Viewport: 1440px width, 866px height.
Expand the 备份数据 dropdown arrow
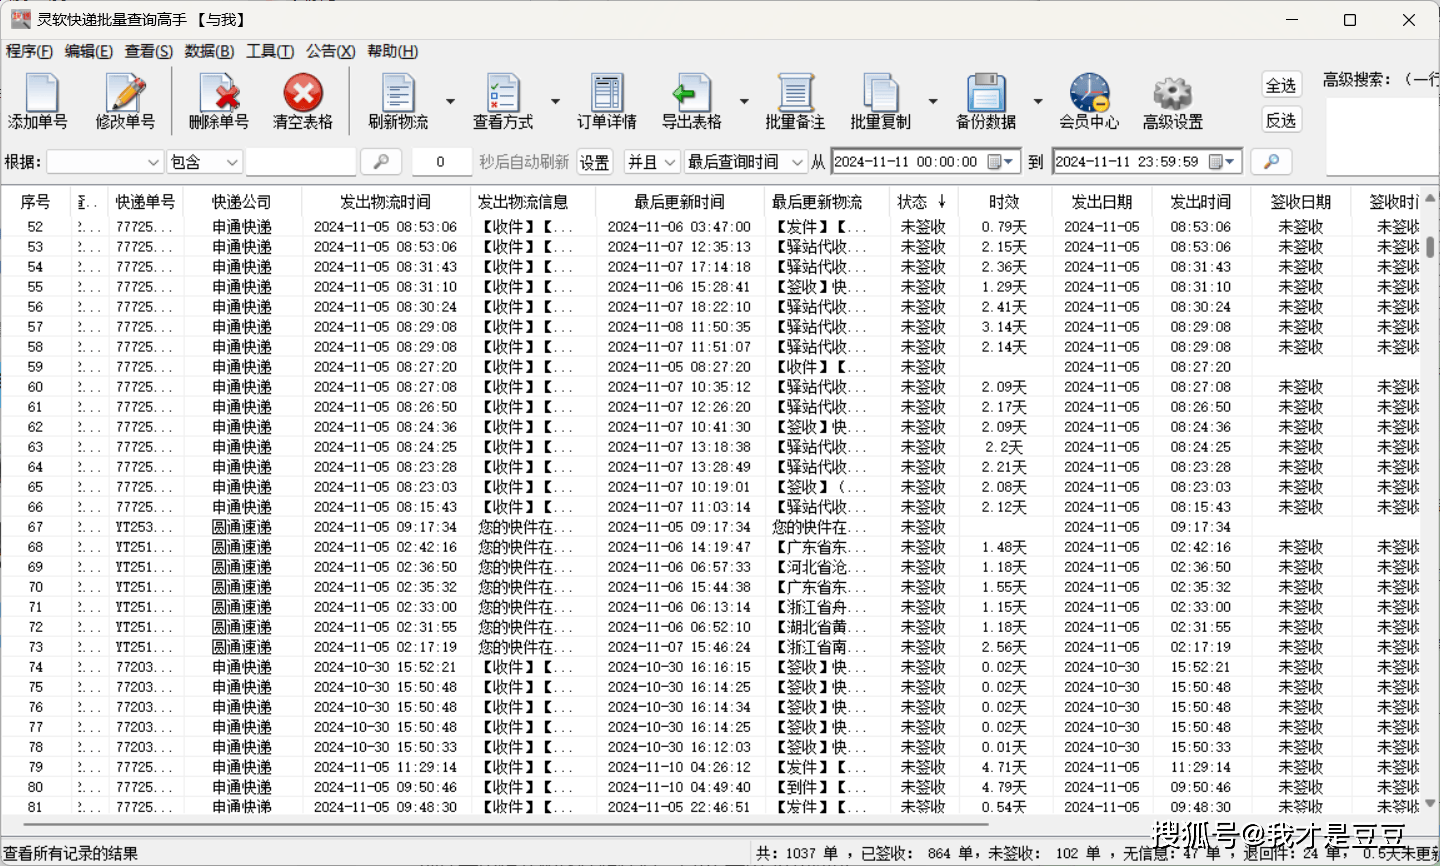click(1038, 101)
